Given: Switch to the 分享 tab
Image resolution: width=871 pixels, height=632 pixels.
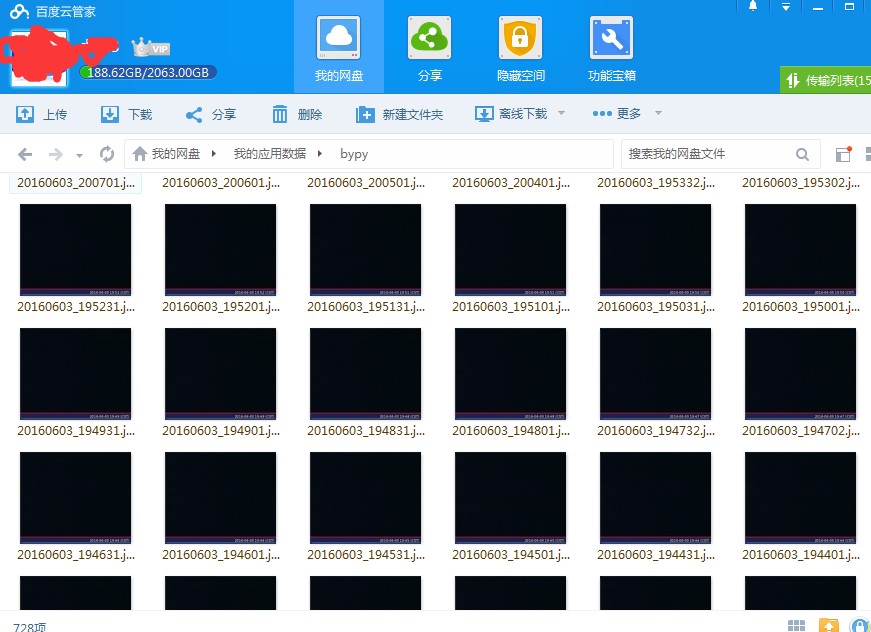Looking at the screenshot, I should click(x=429, y=49).
